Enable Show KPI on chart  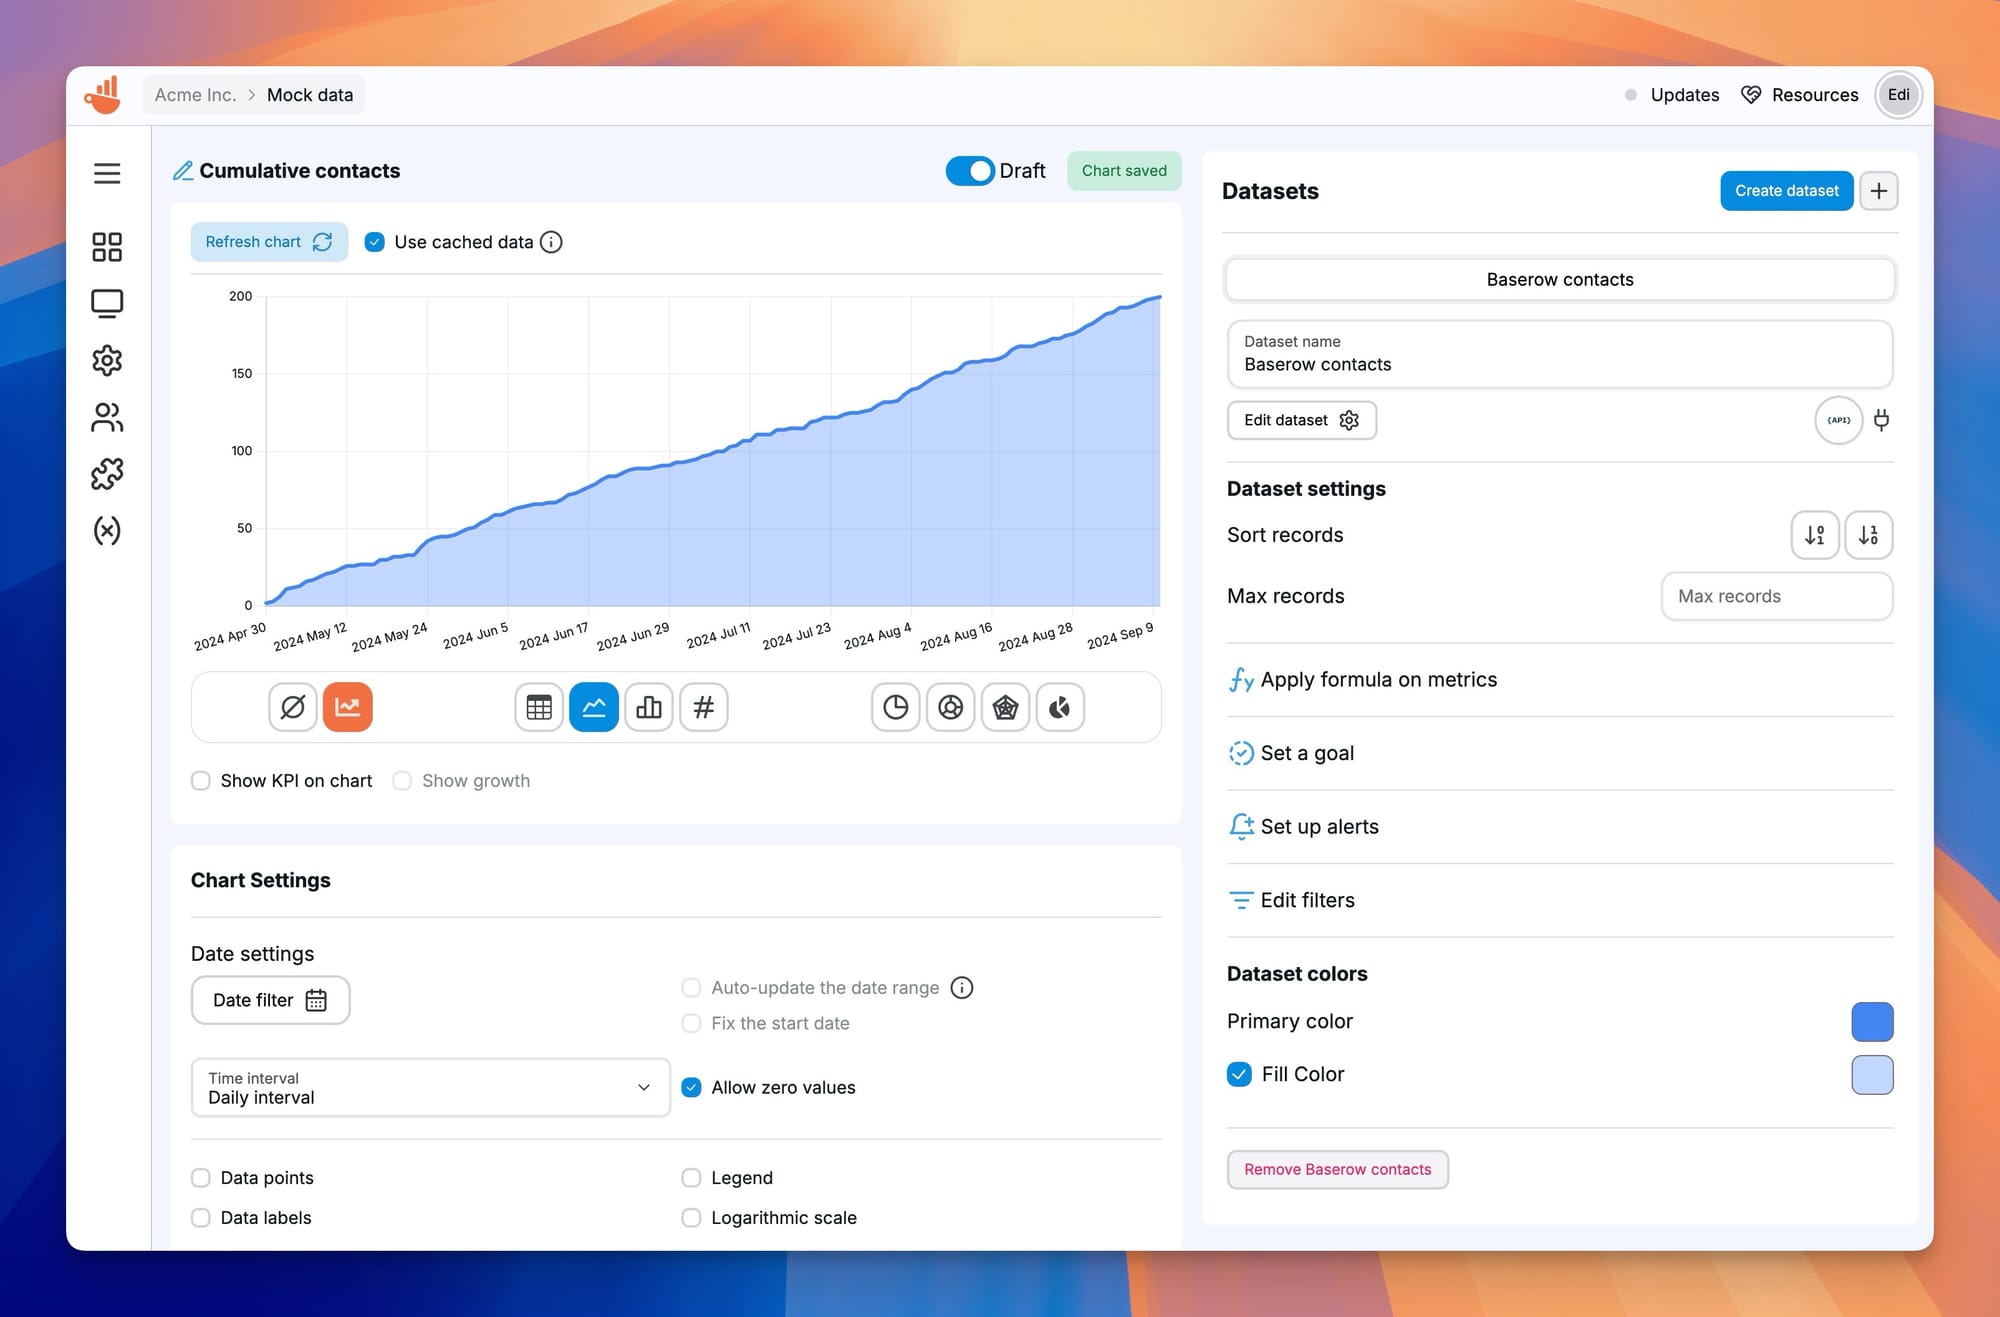[x=201, y=781]
